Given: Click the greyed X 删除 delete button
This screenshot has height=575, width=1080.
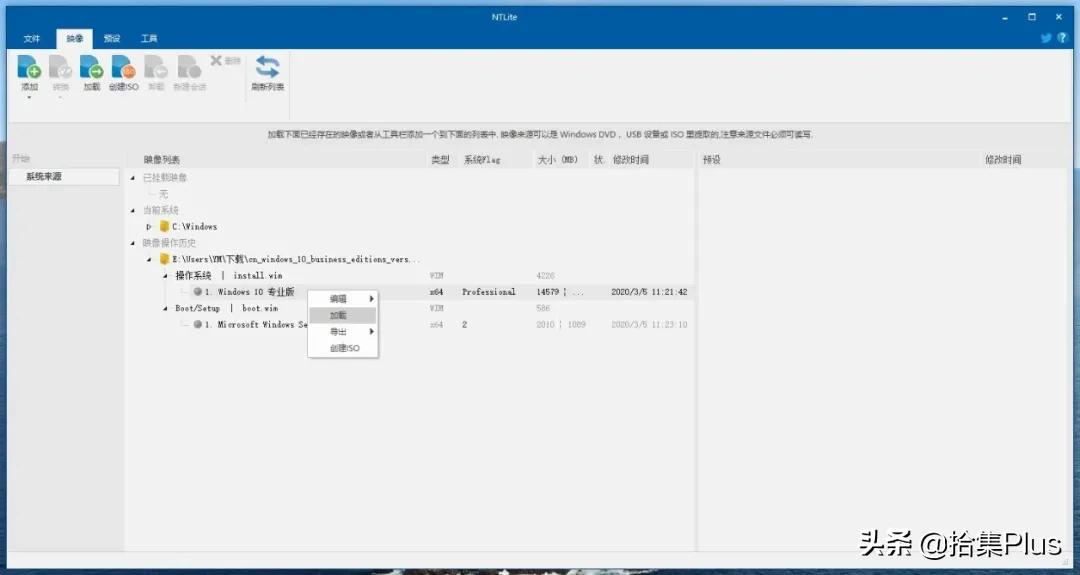Looking at the screenshot, I should (225, 61).
